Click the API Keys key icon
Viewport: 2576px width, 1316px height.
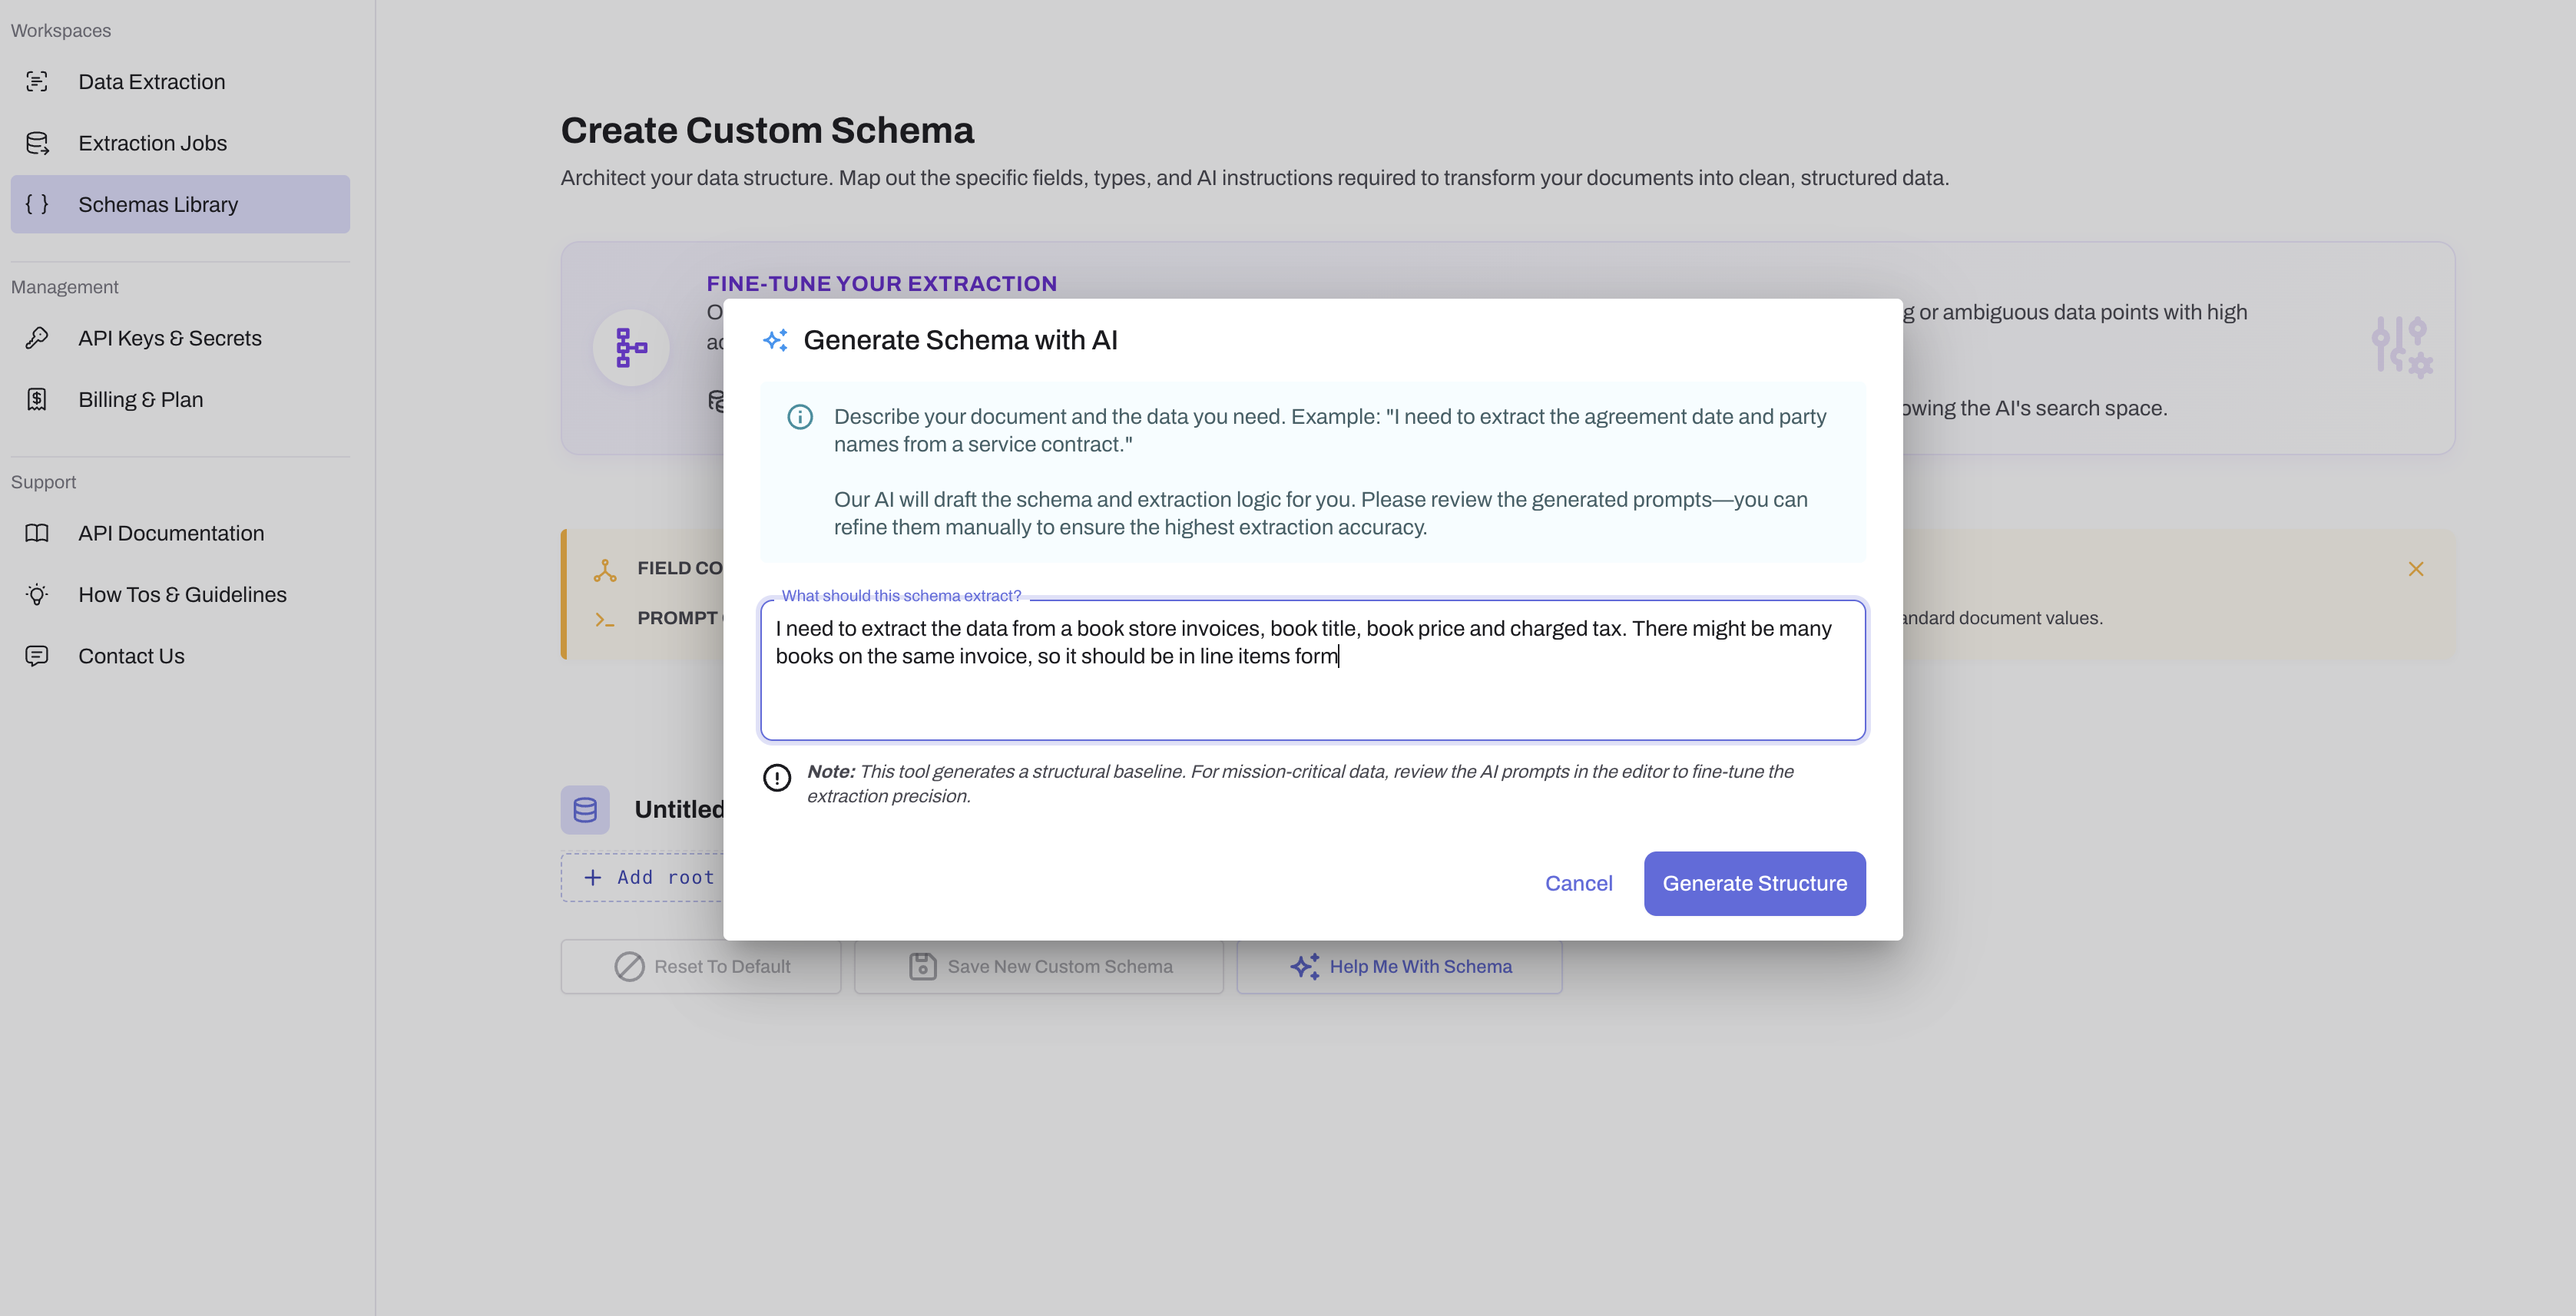(x=37, y=338)
